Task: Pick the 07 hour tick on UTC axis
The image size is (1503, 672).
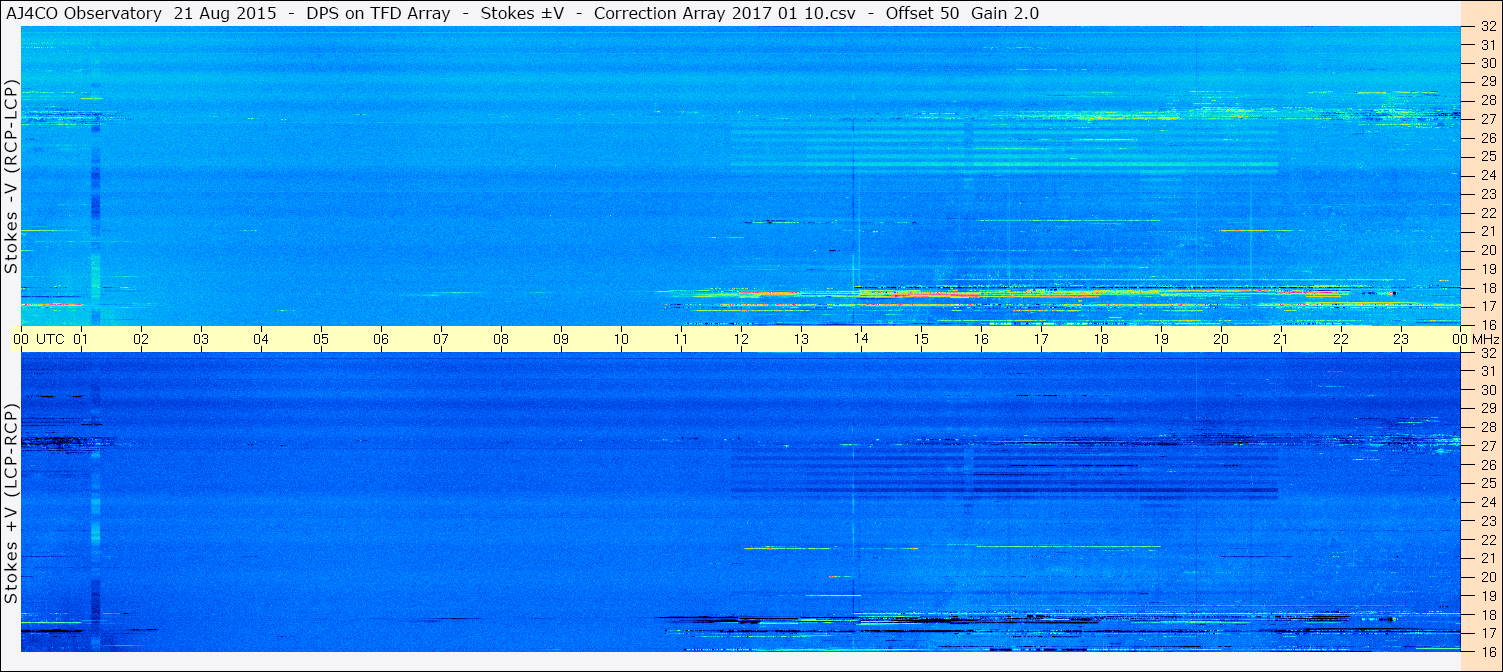Action: [441, 339]
